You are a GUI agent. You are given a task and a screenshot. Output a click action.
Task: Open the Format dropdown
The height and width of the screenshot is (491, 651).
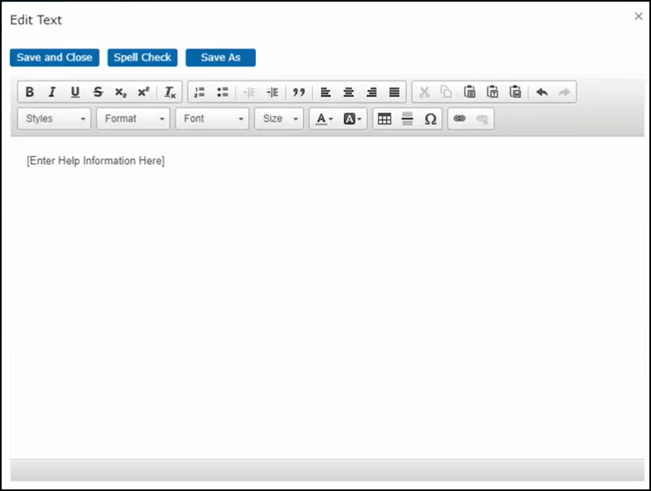(x=134, y=119)
